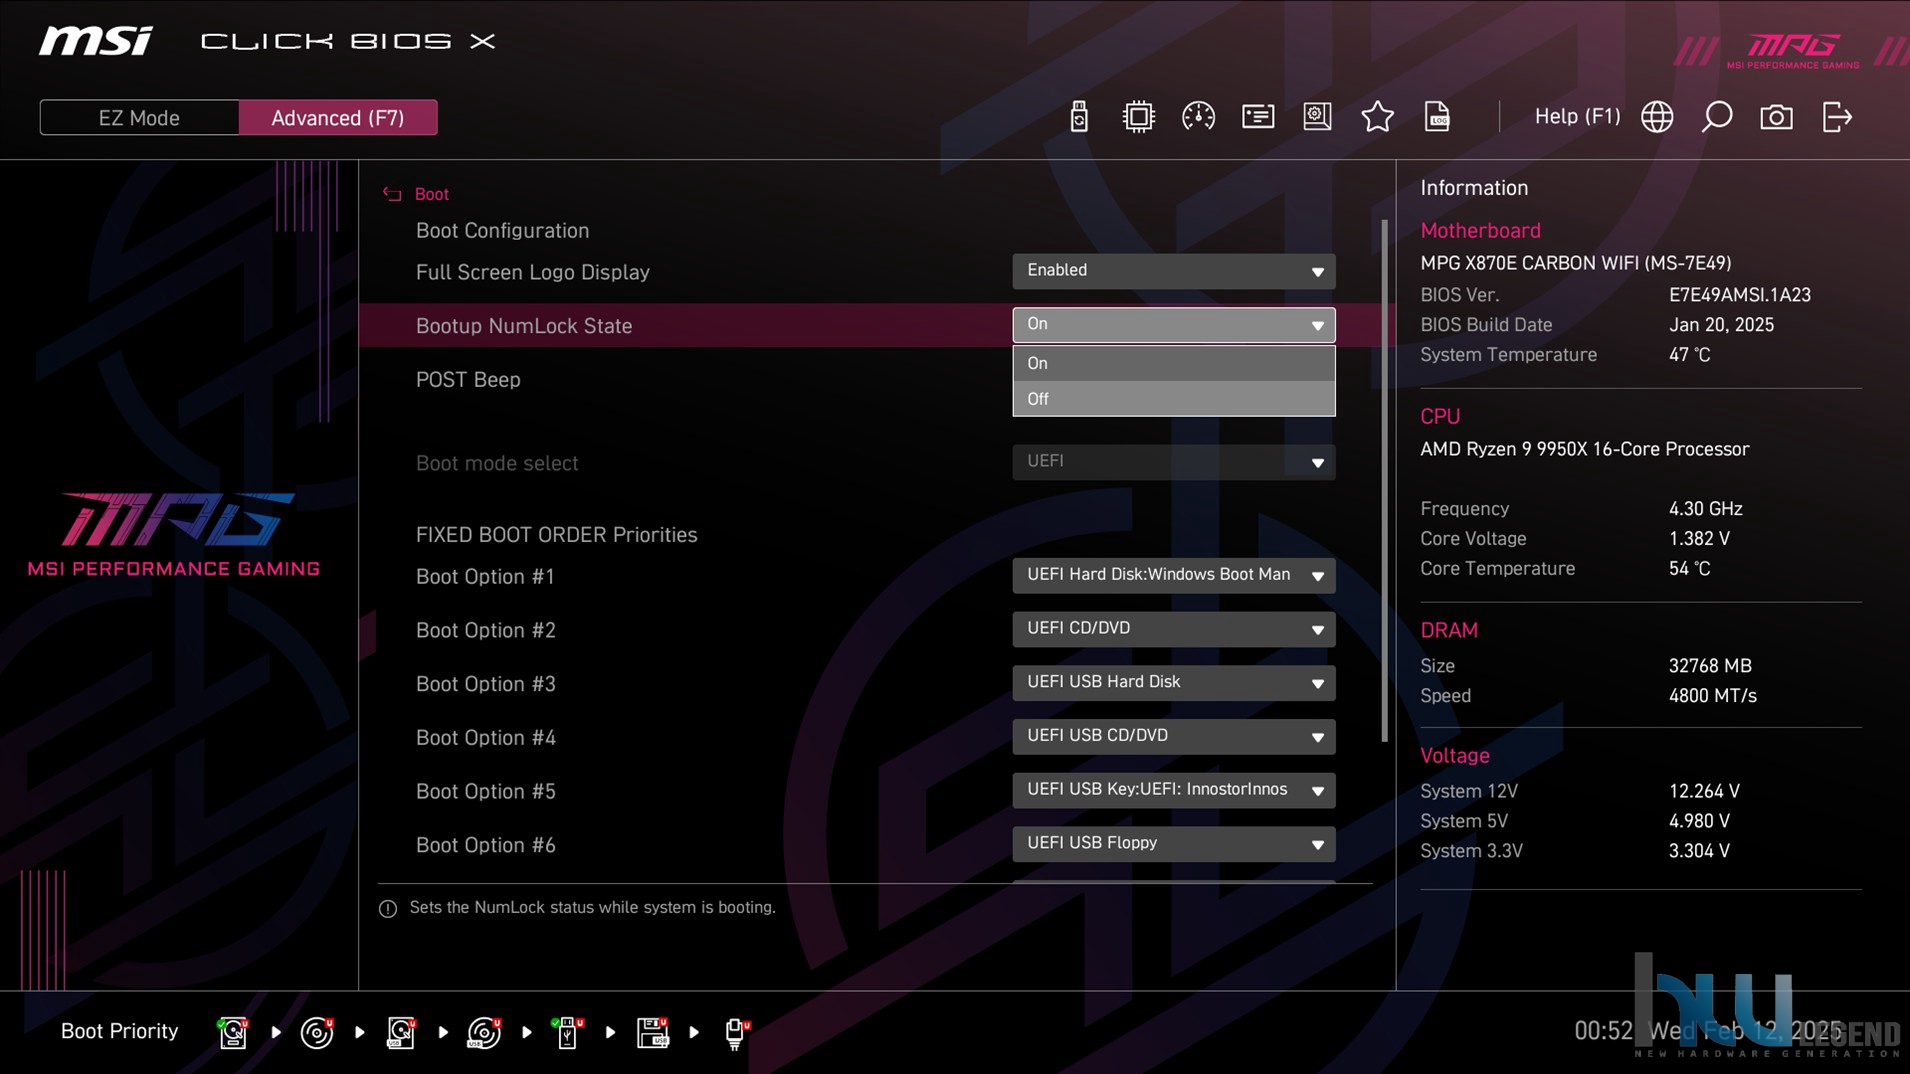Collapse the Bootup NumLock State dropdown
This screenshot has width=1910, height=1074.
click(x=1173, y=325)
